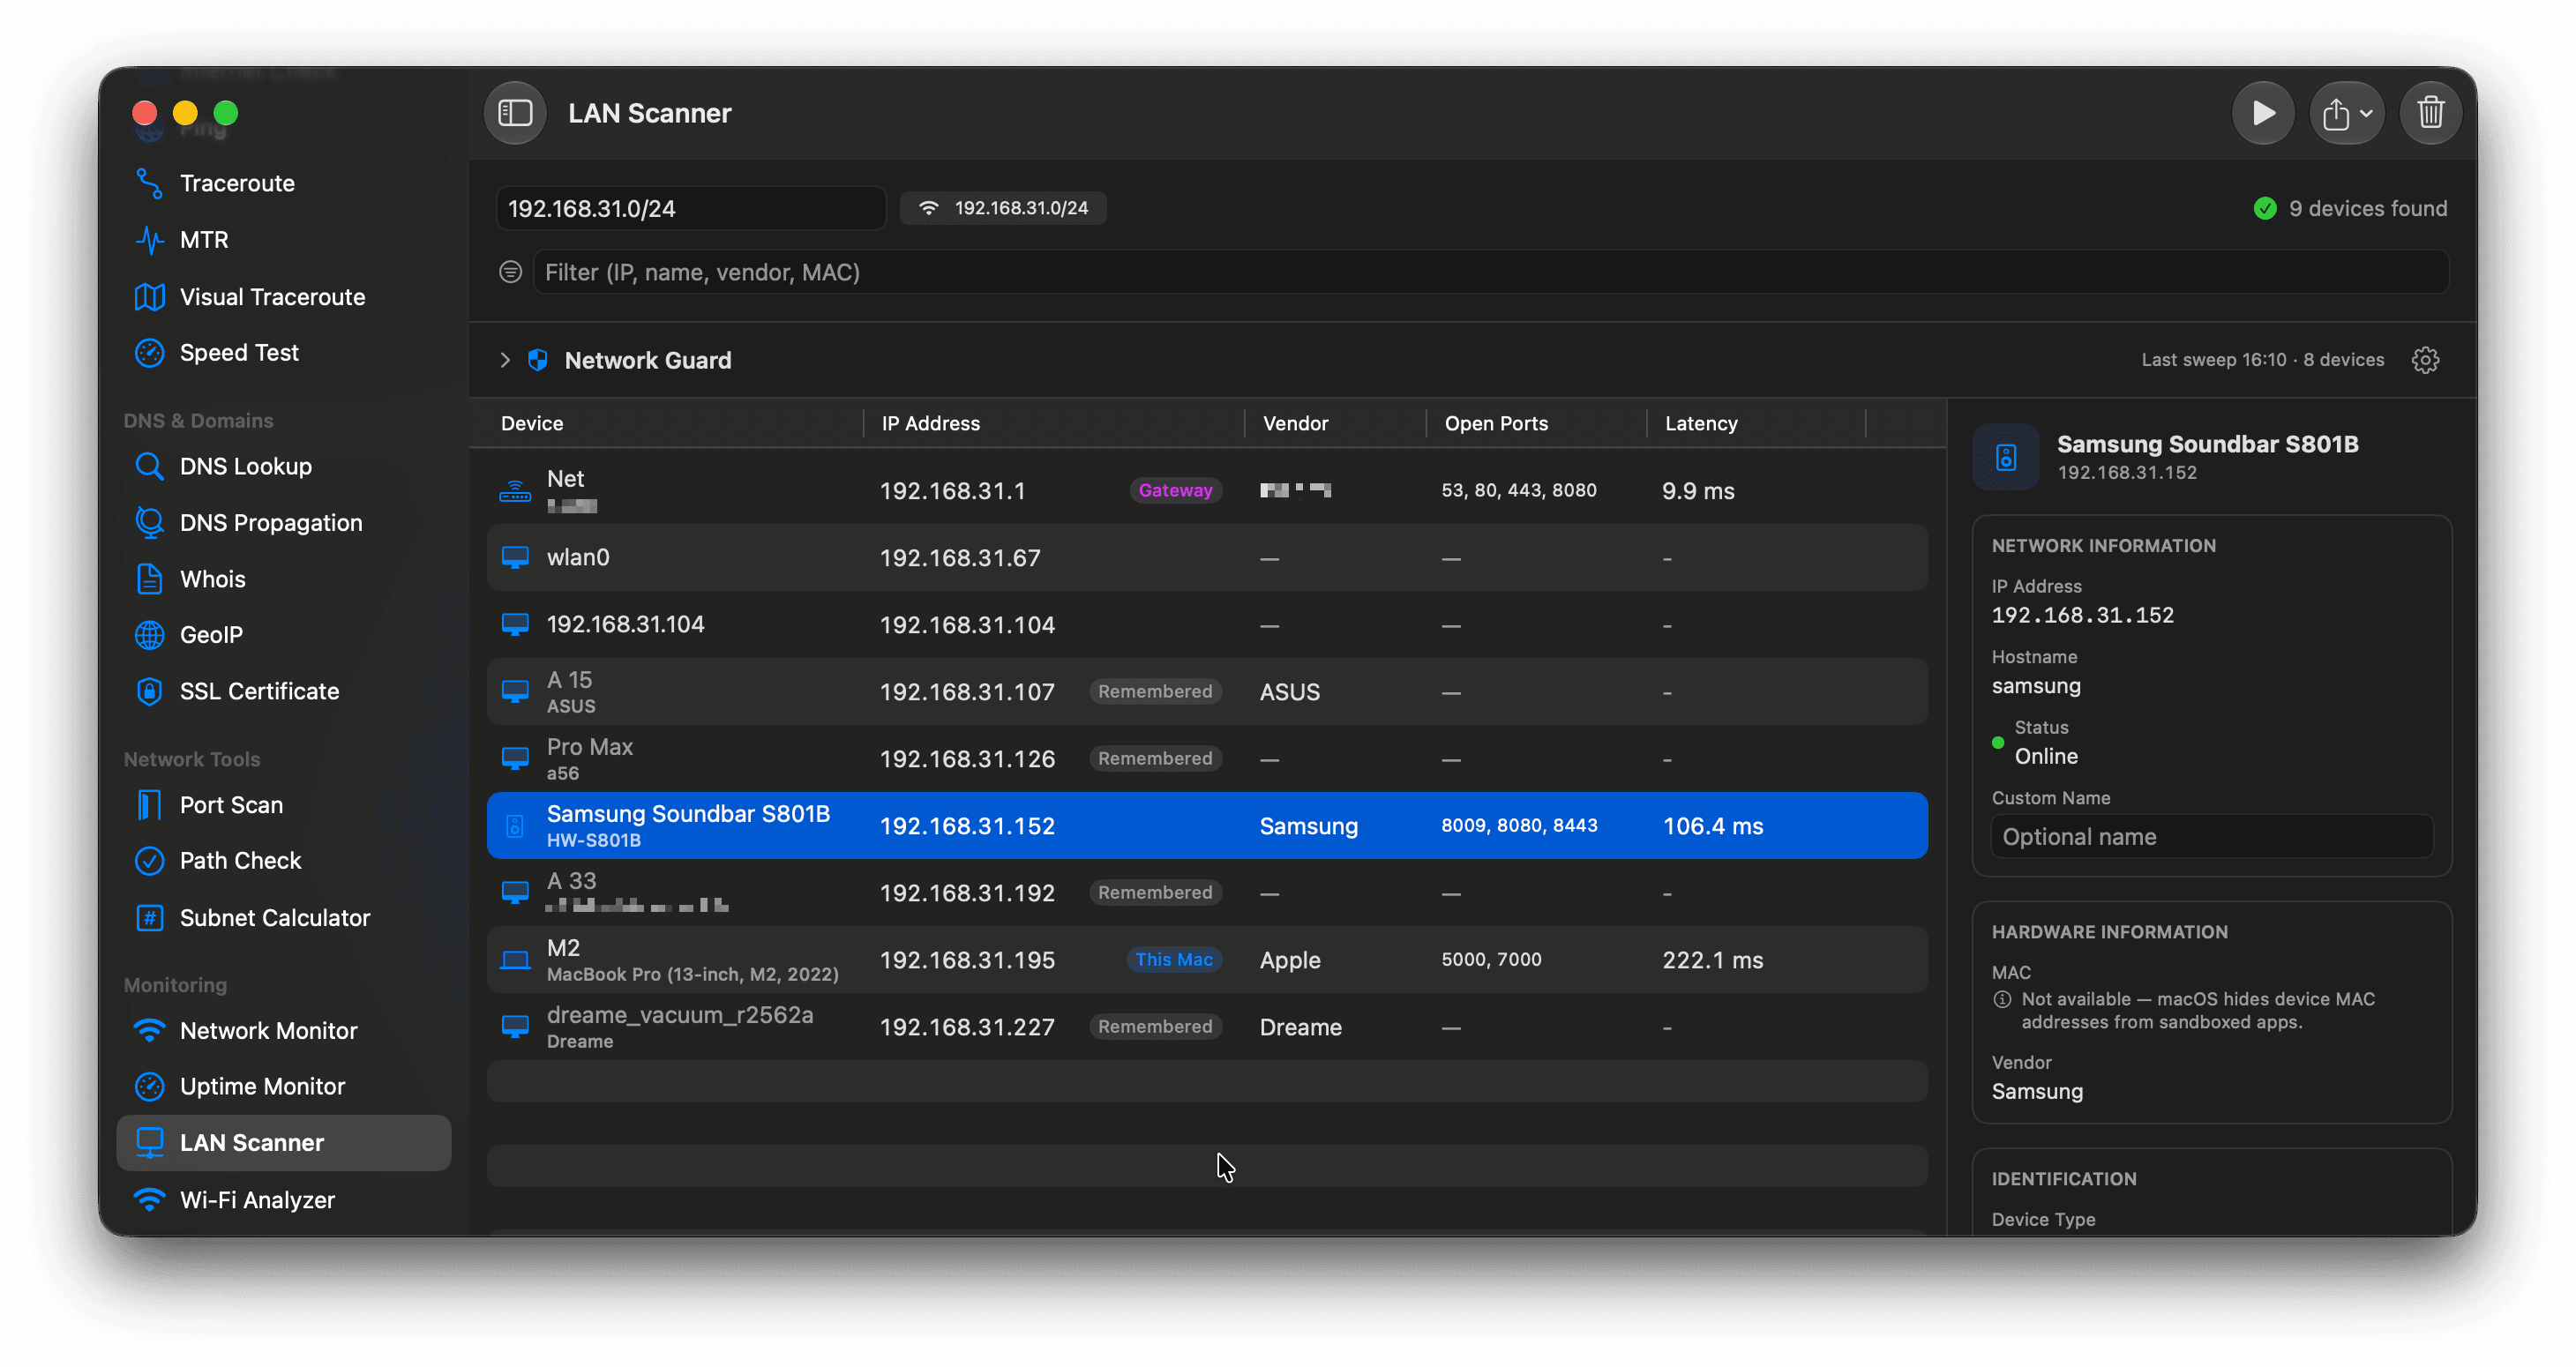Screen dimensions: 2576x1367
Task: Click the soundbar device icon in details panel
Action: [x=2006, y=458]
